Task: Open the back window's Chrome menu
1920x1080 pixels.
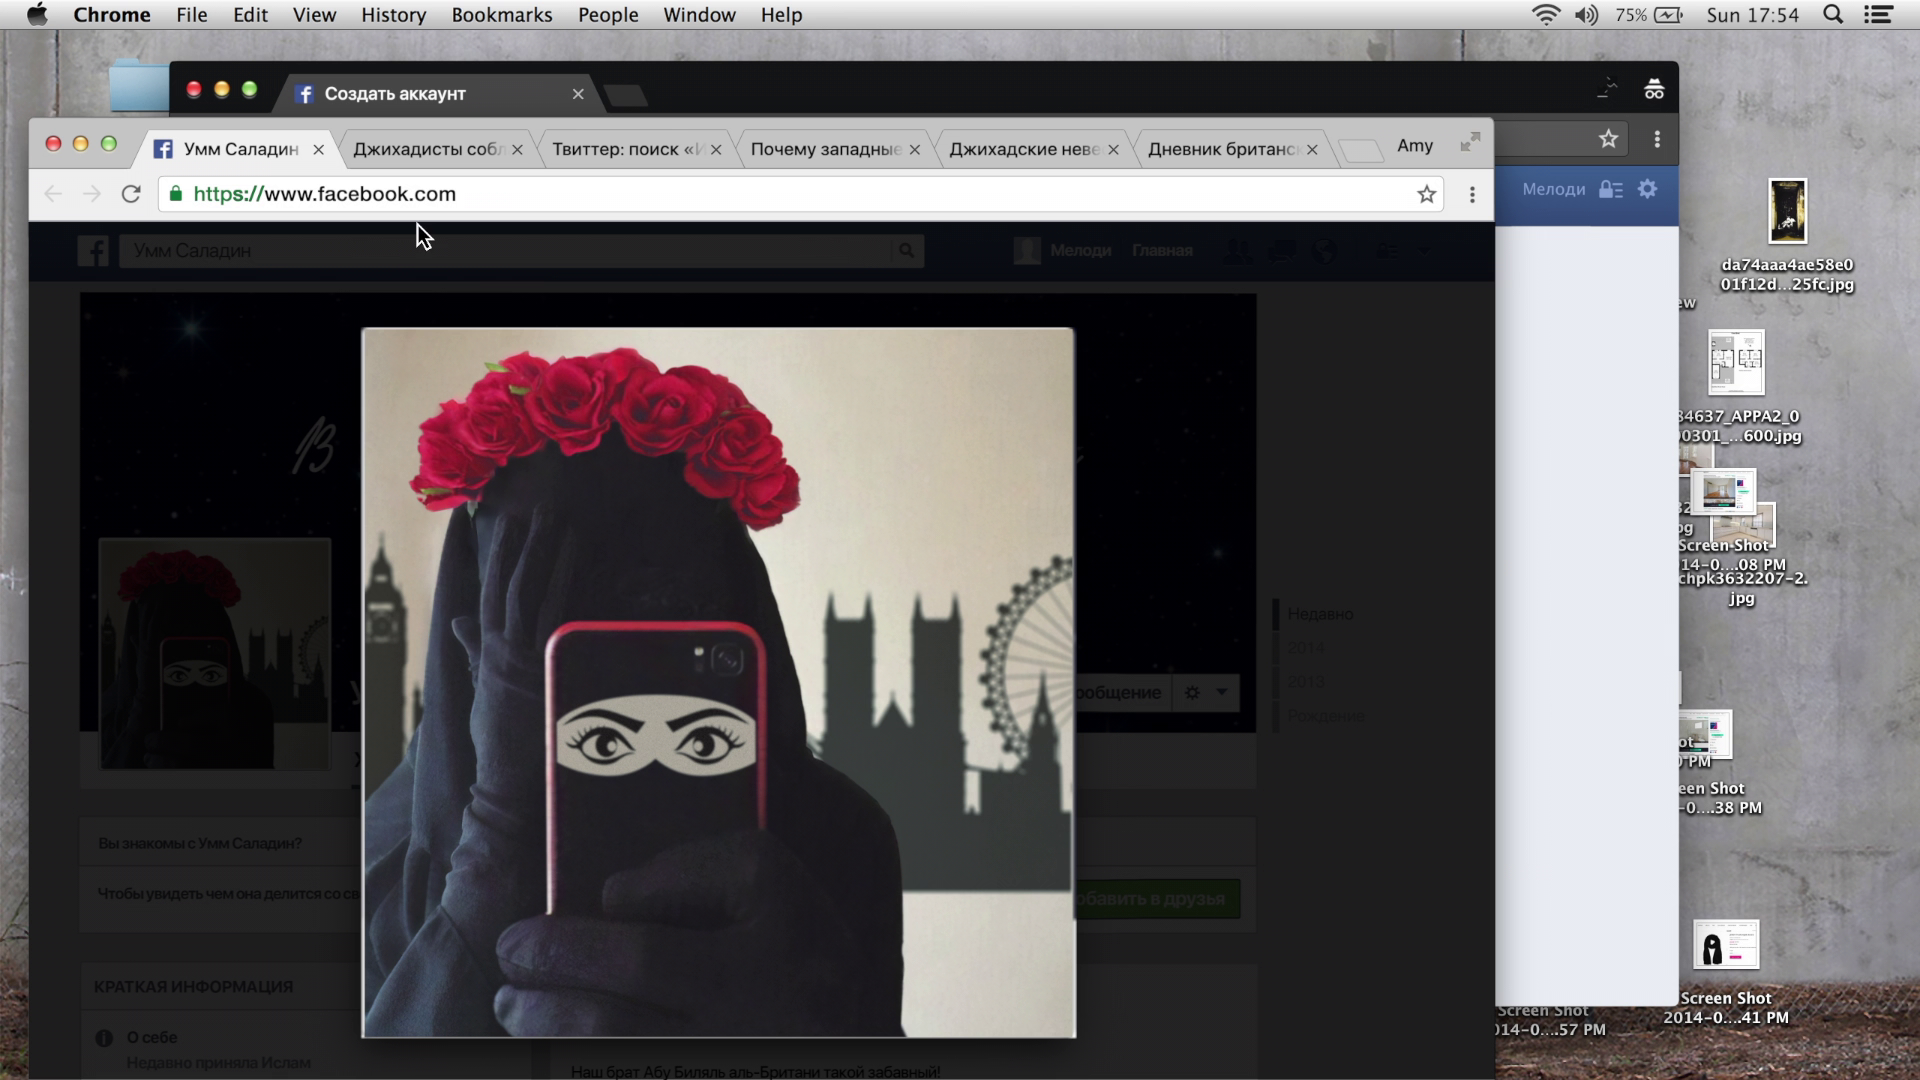Action: coord(1657,139)
